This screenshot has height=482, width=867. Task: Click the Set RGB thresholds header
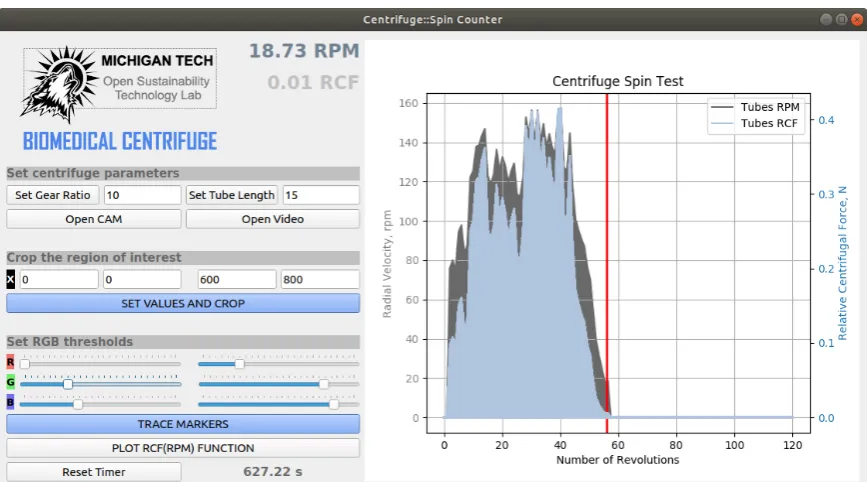click(183, 342)
